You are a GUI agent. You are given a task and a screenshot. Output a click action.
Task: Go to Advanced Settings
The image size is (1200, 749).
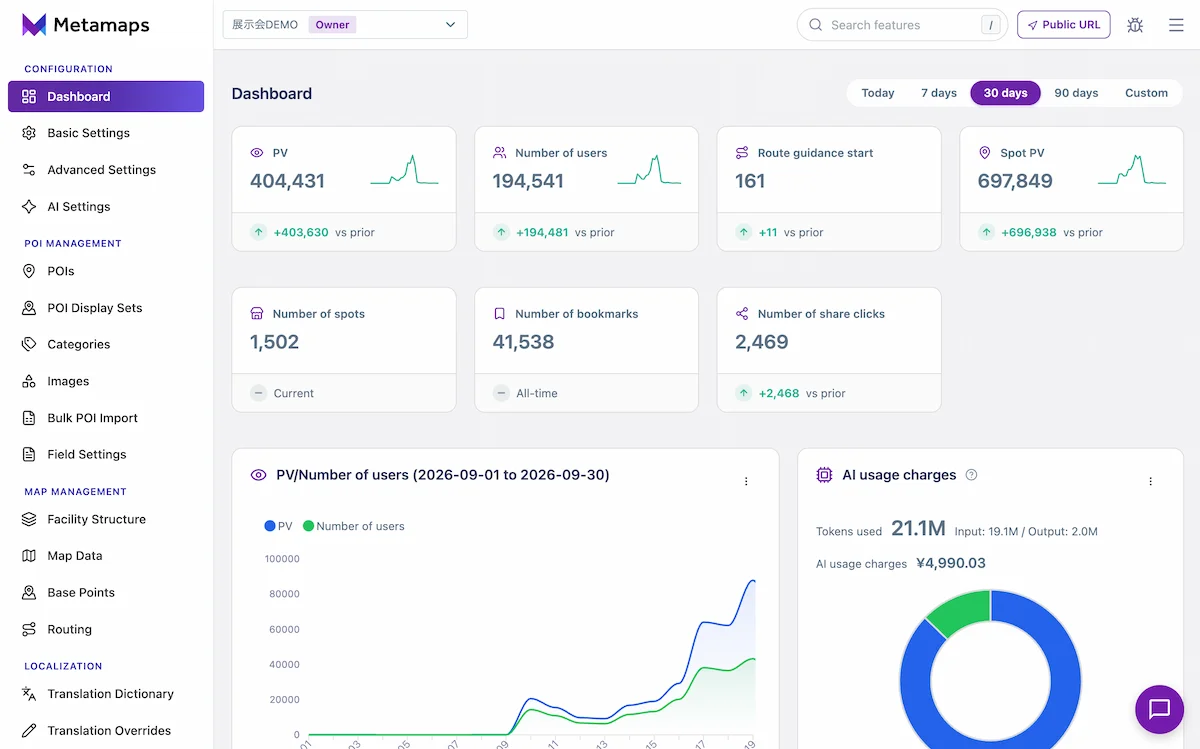point(106,170)
